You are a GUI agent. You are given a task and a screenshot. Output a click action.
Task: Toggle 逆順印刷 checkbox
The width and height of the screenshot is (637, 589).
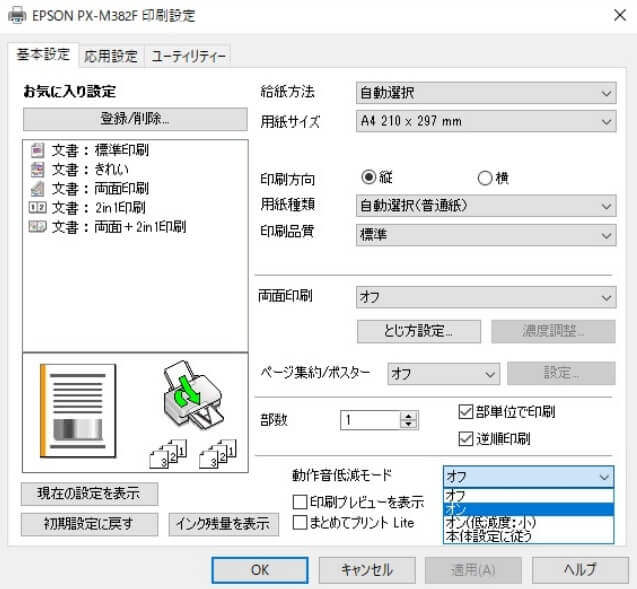click(466, 438)
